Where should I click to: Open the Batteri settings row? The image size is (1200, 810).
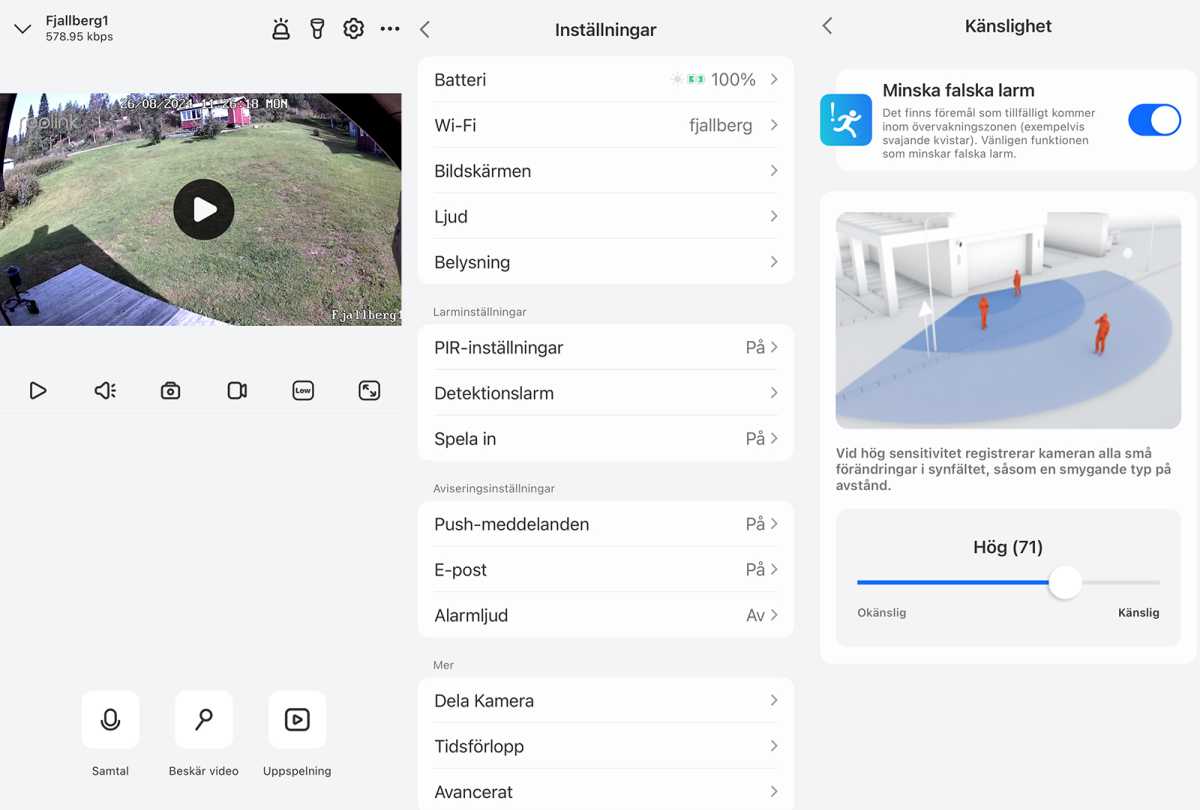[x=605, y=80]
